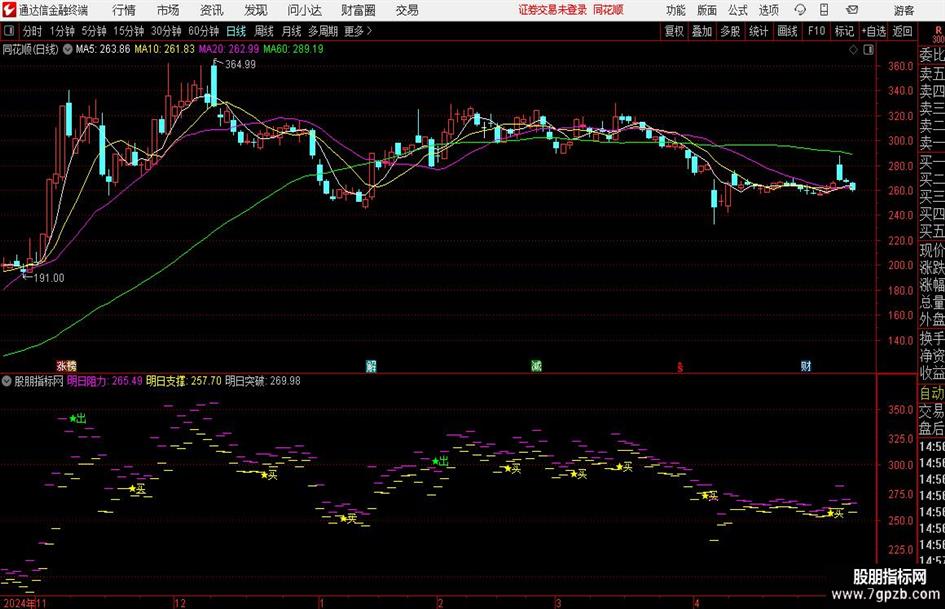
Task: Click the 画线 drawing button
Action: pos(787,31)
